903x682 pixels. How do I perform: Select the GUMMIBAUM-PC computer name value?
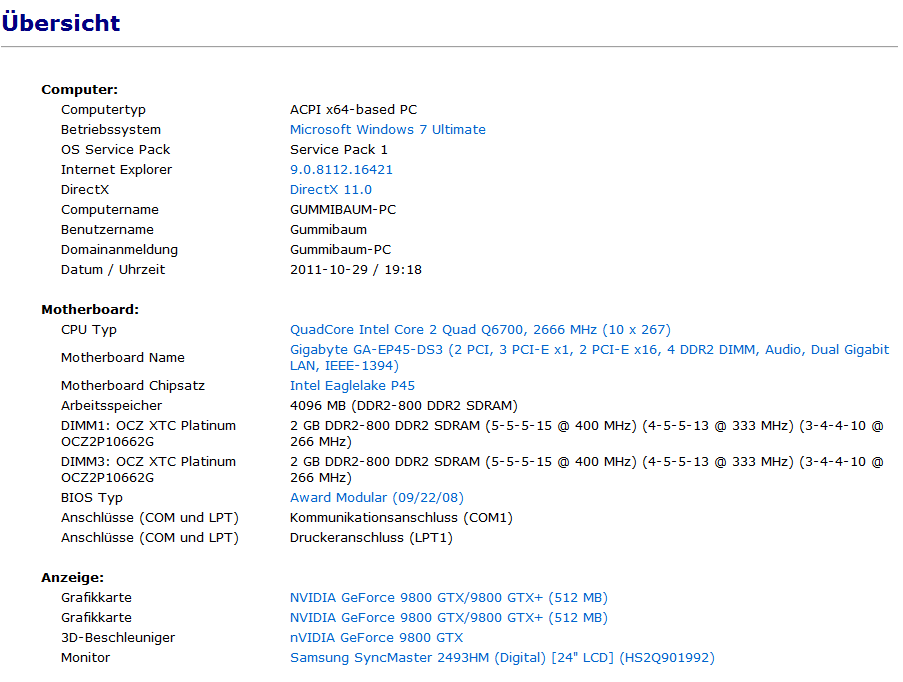(343, 210)
